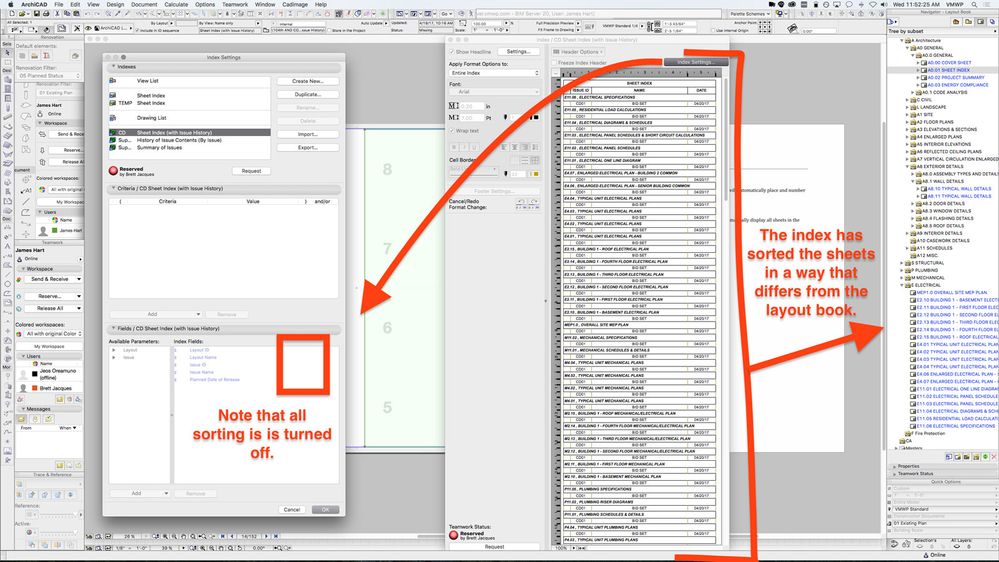Open the Teamwork menu
Image resolution: width=999 pixels, height=562 pixels.
click(235, 4)
